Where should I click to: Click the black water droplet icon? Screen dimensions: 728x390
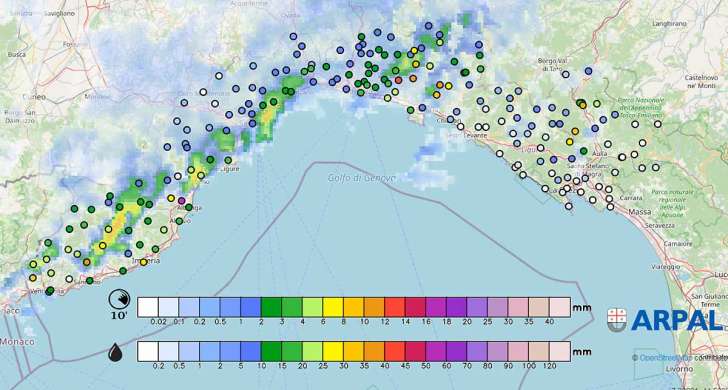(116, 352)
